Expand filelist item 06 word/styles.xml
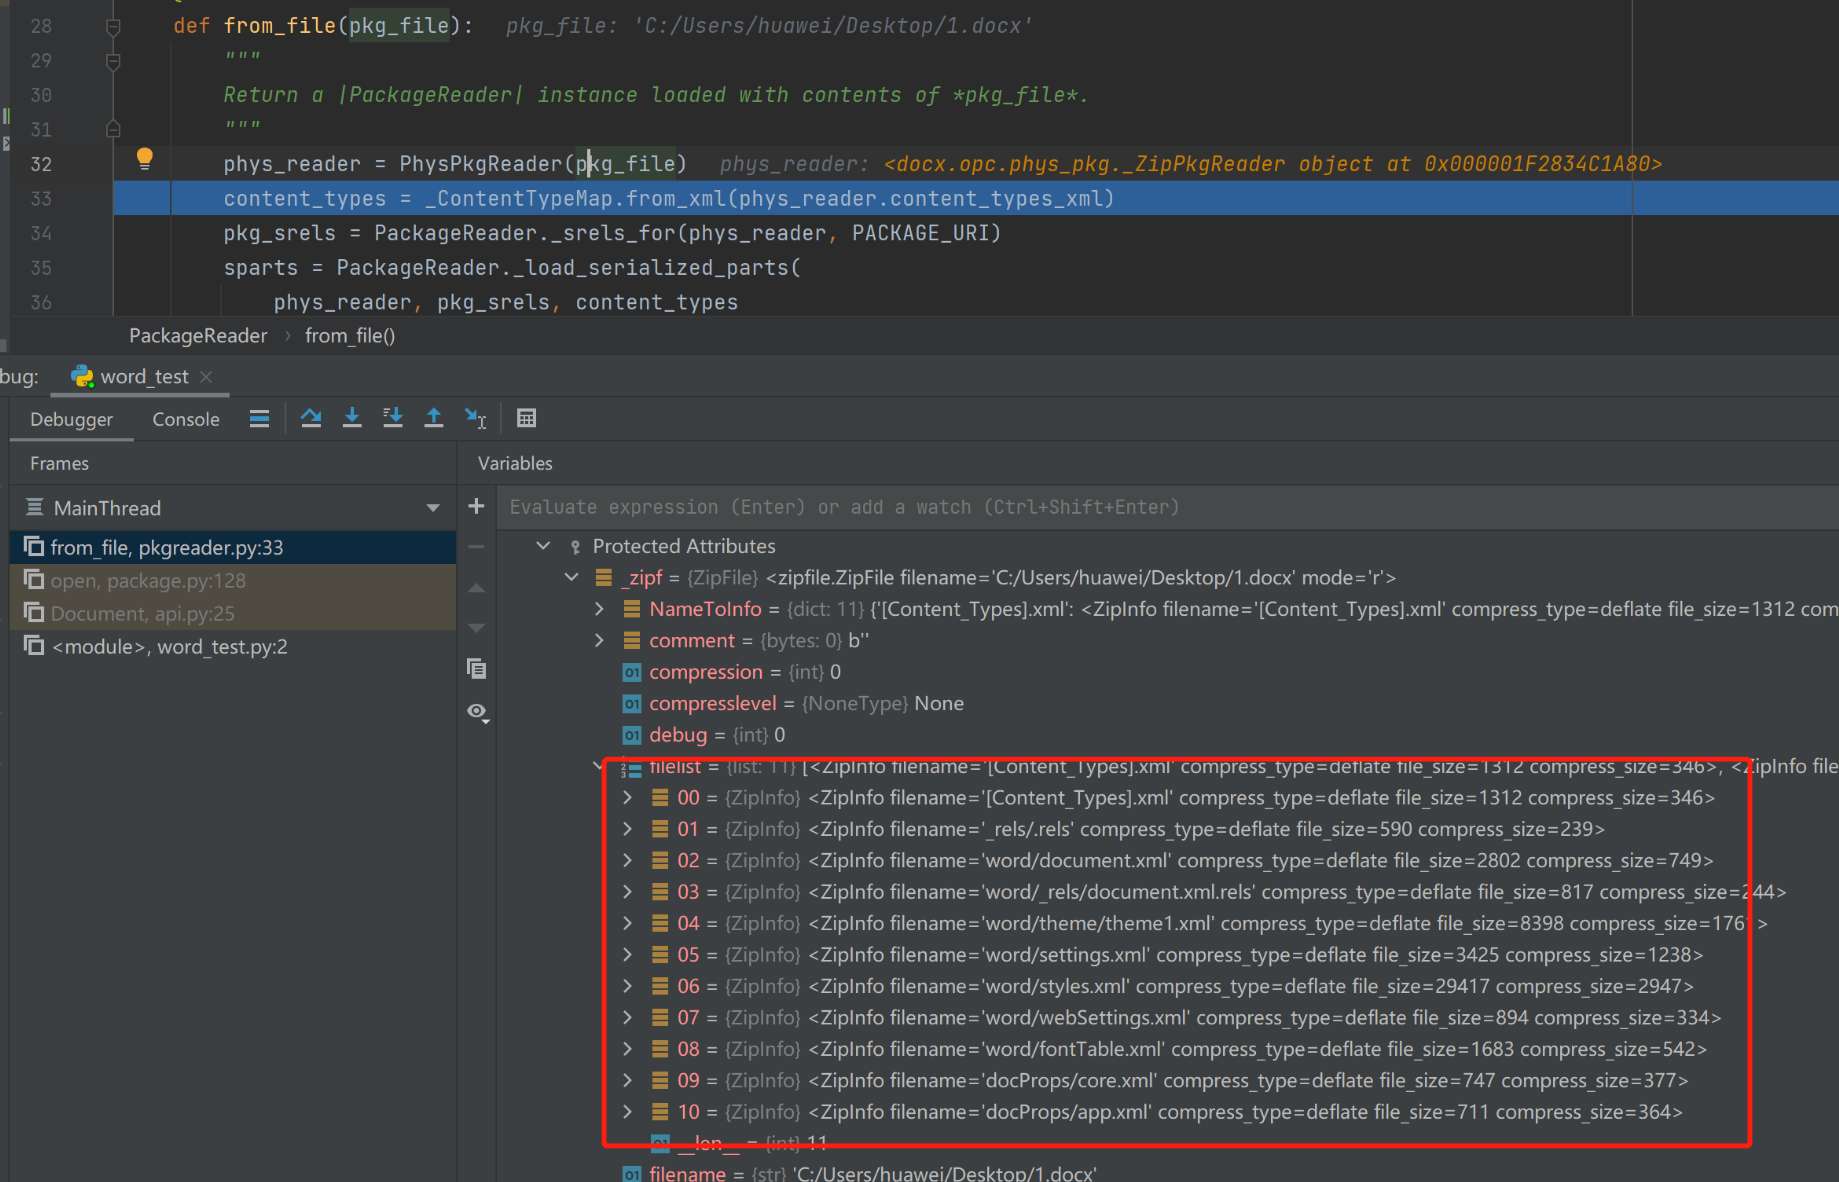Image resolution: width=1839 pixels, height=1182 pixels. [x=627, y=986]
